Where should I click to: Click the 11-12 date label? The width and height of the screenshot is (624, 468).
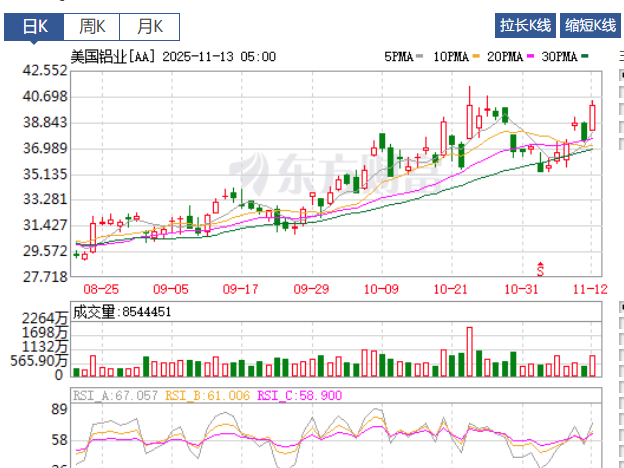(590, 289)
